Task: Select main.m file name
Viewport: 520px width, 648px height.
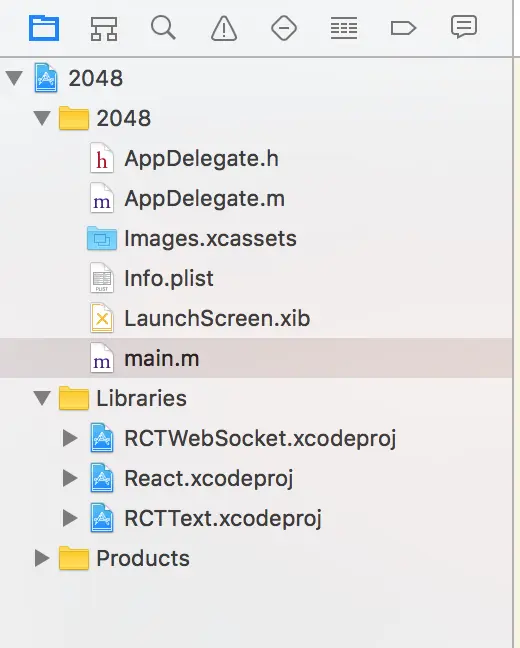Action: coord(162,359)
